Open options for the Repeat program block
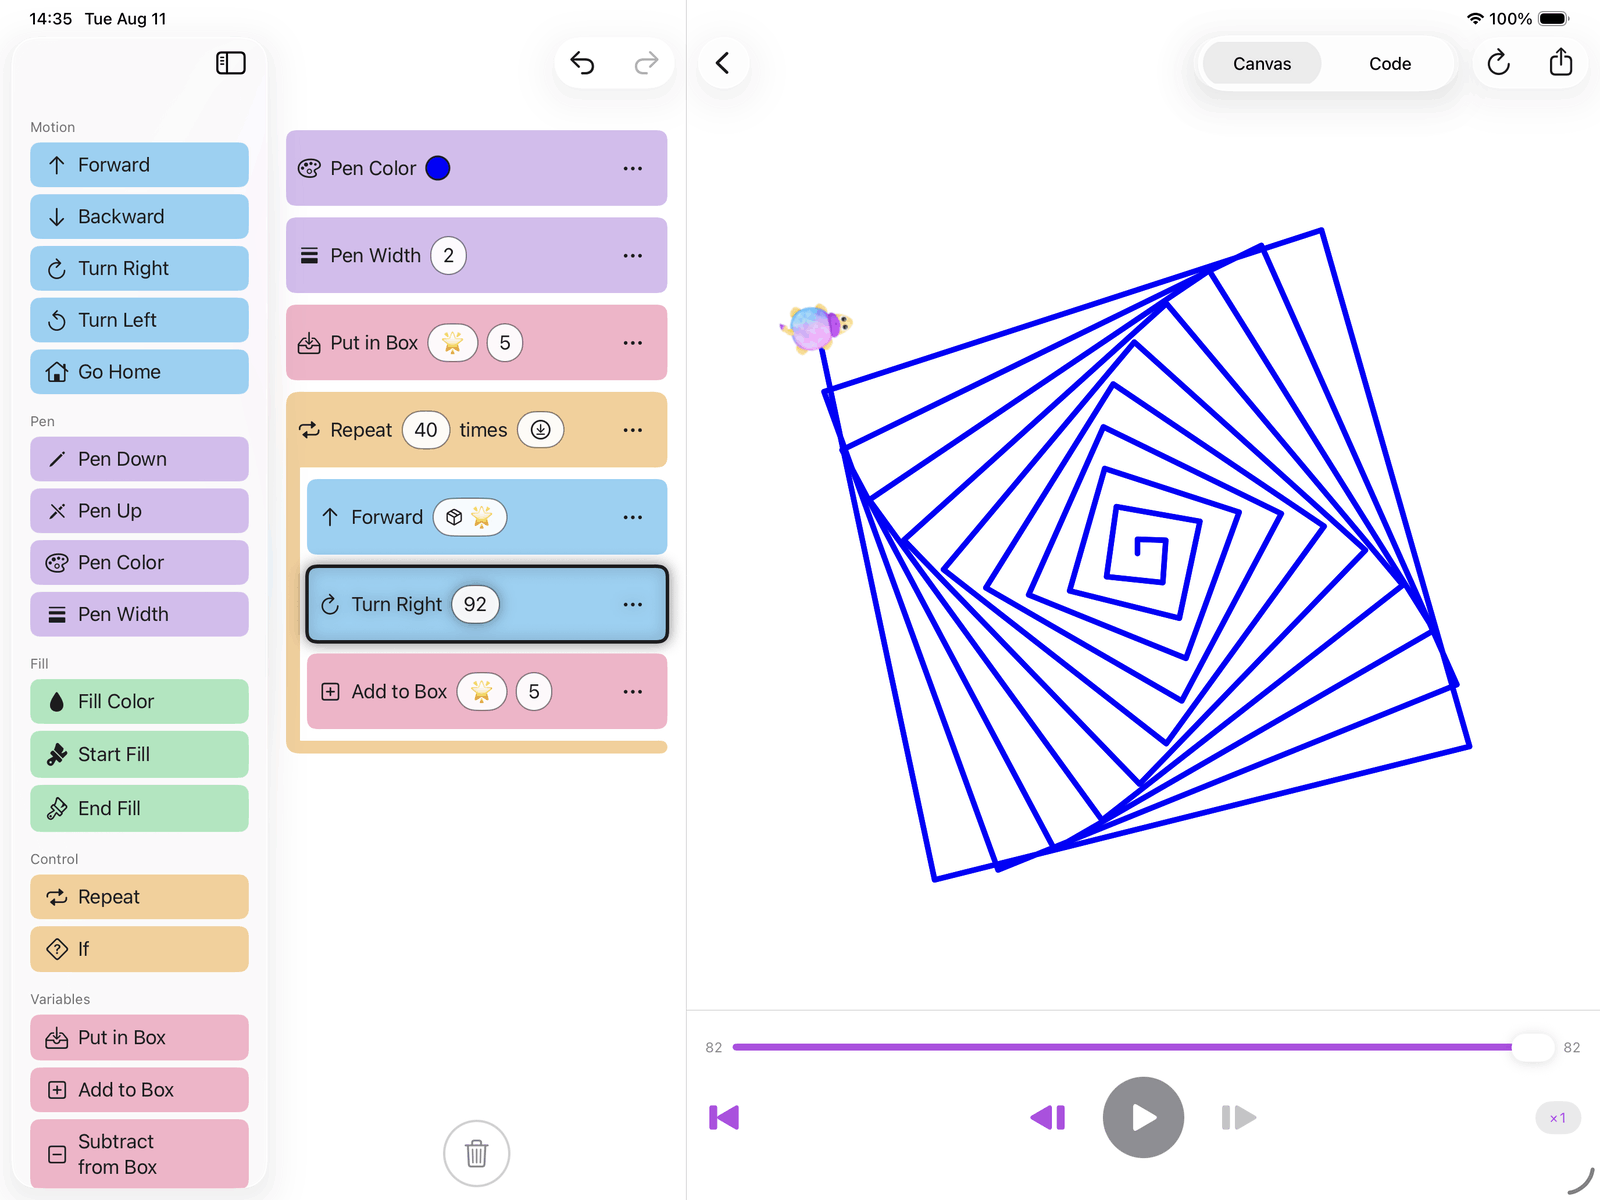Viewport: 1600px width, 1200px height. (633, 430)
